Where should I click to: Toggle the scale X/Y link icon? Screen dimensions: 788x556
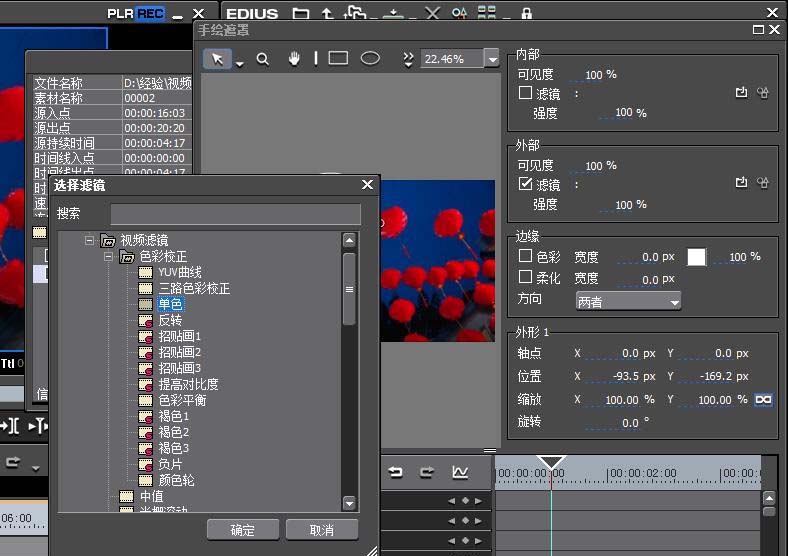click(764, 399)
